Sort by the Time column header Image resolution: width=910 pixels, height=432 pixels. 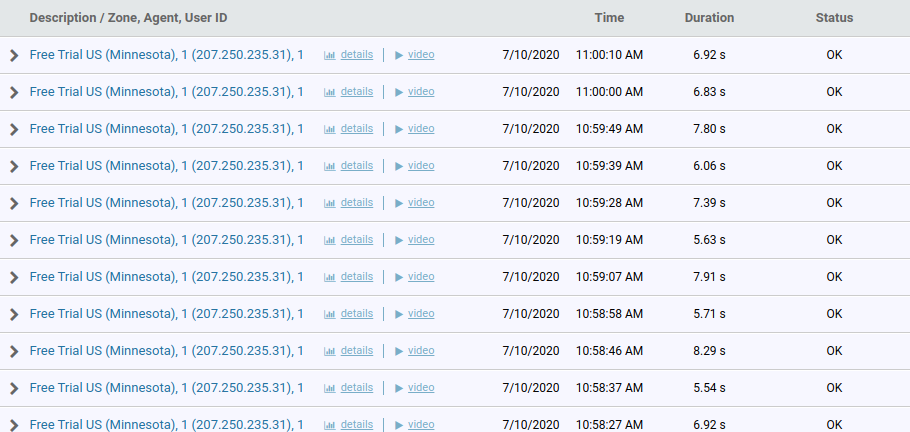pos(609,18)
